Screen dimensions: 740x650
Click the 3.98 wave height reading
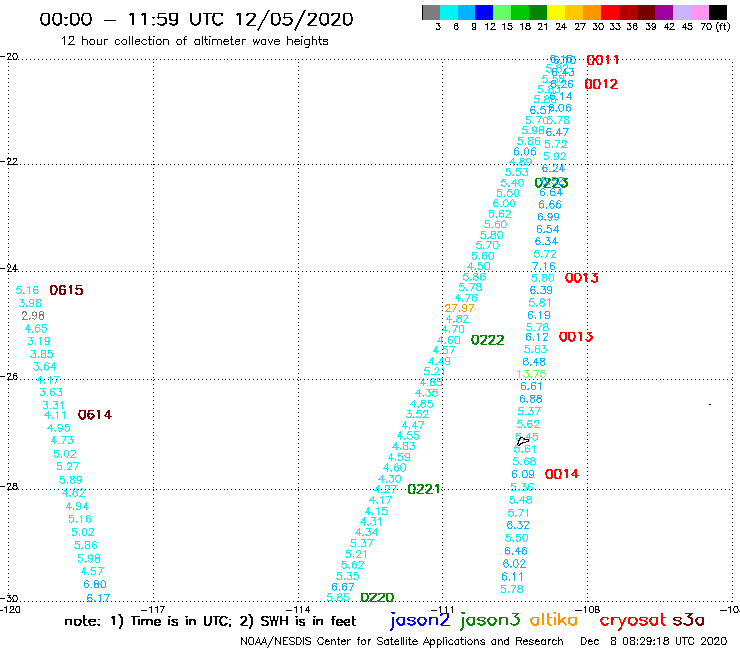coord(30,303)
